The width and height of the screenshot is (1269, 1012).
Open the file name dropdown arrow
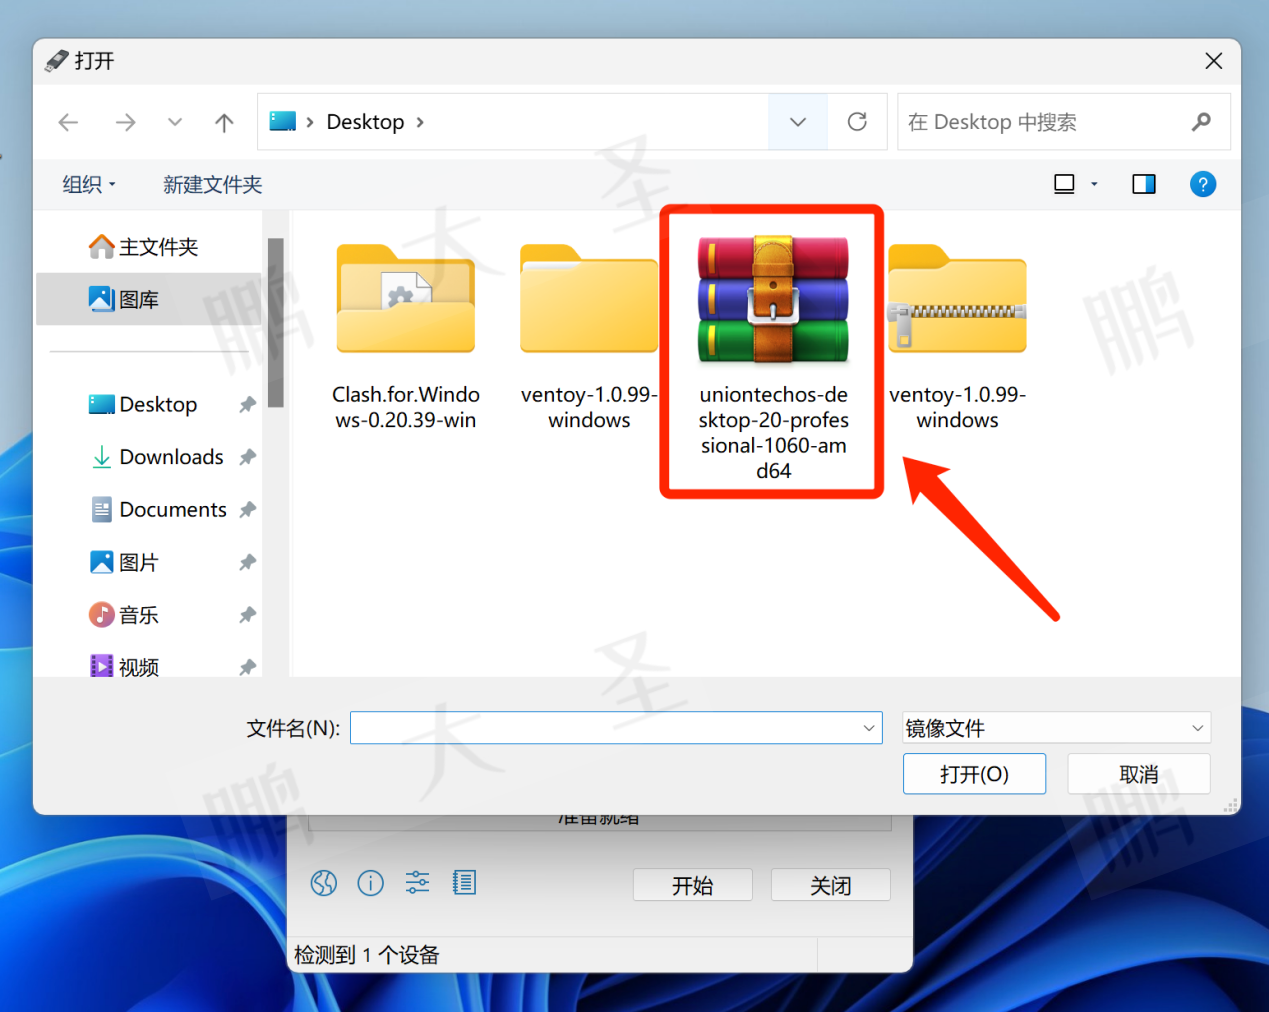[869, 728]
